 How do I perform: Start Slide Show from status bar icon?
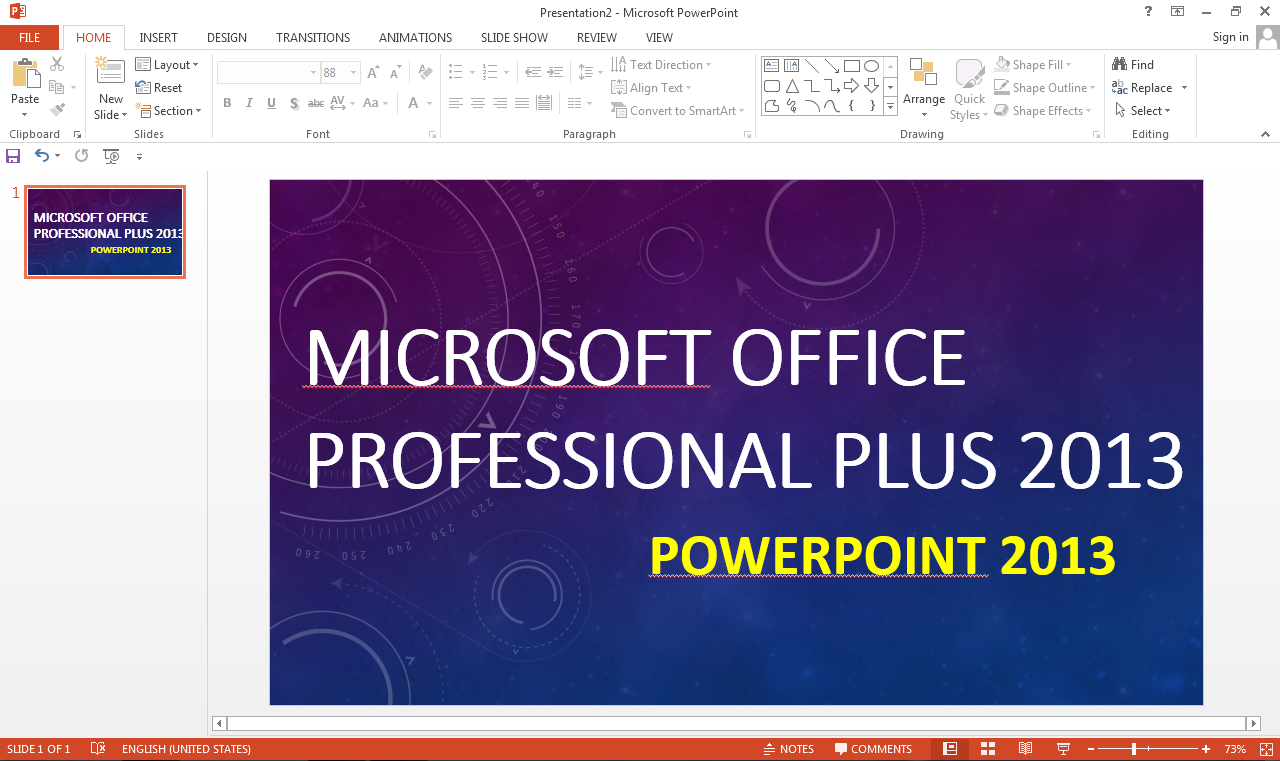[x=1062, y=749]
